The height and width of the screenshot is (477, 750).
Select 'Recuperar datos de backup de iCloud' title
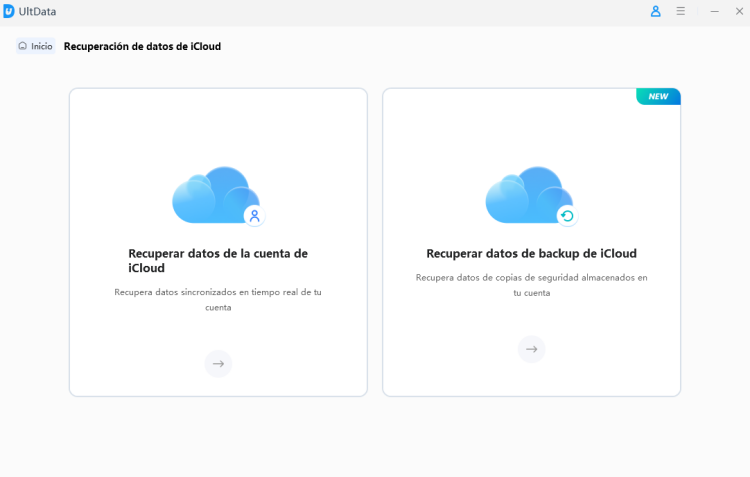coord(531,253)
